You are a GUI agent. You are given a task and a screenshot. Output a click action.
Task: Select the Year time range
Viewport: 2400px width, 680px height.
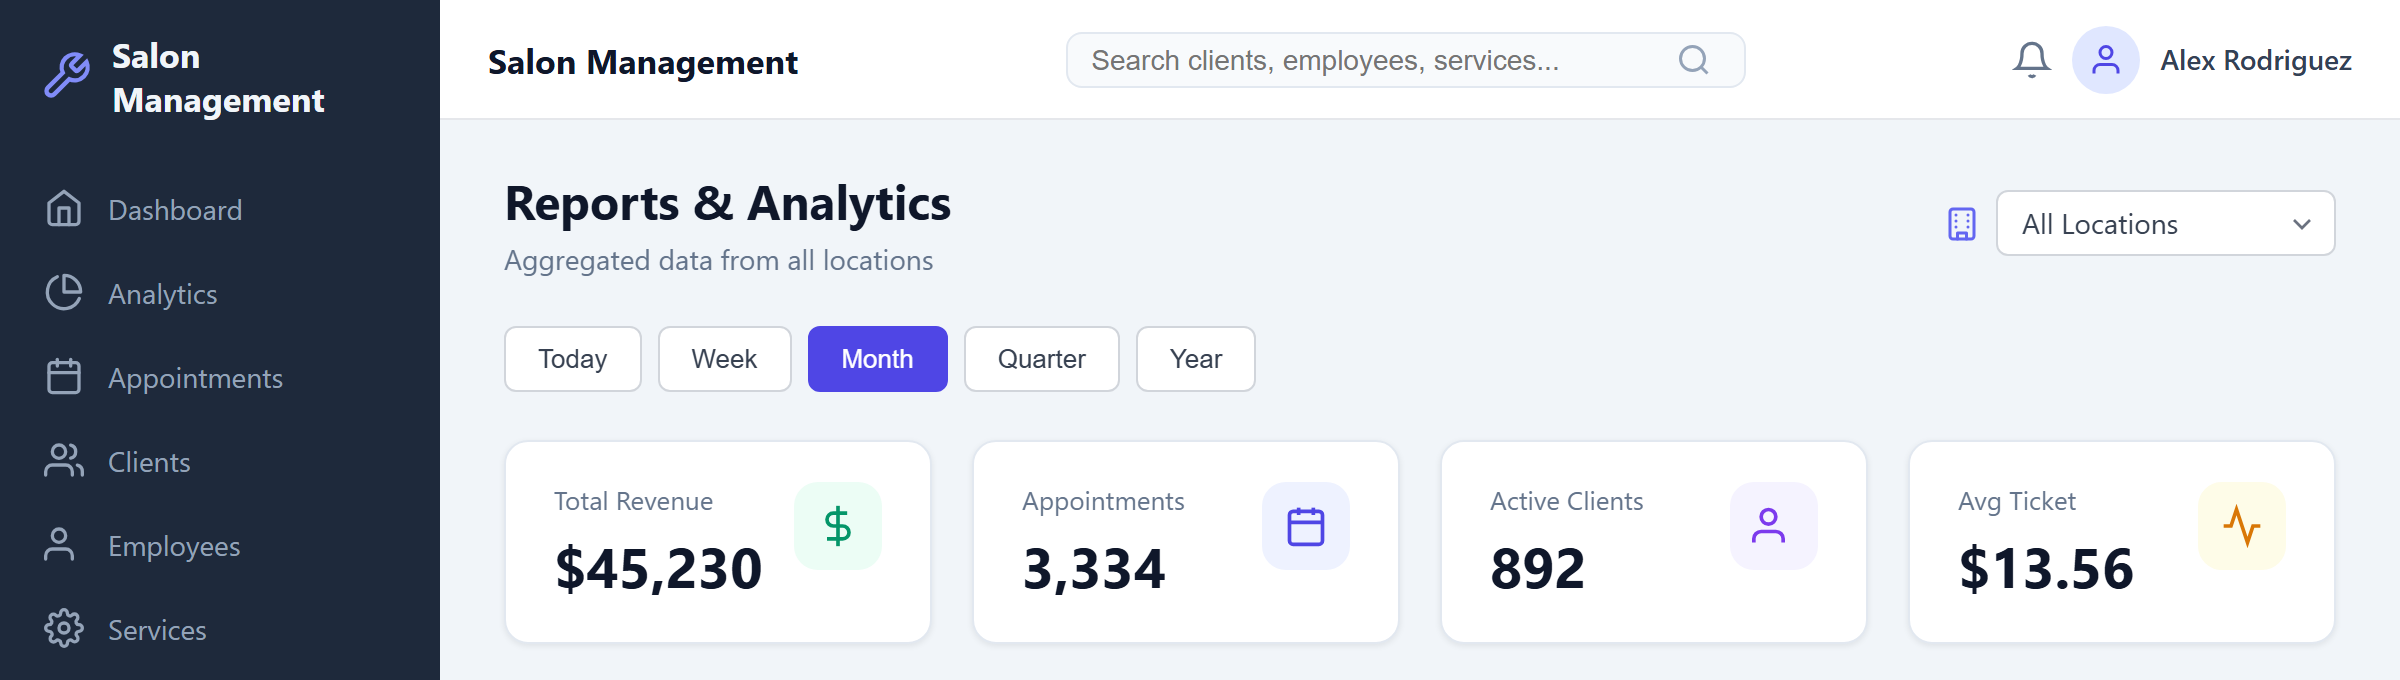click(1195, 359)
